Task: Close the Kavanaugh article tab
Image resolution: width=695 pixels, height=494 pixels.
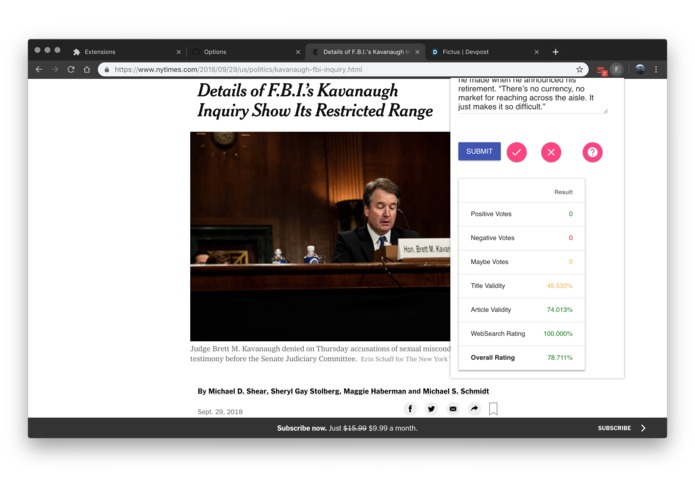Action: pos(417,52)
